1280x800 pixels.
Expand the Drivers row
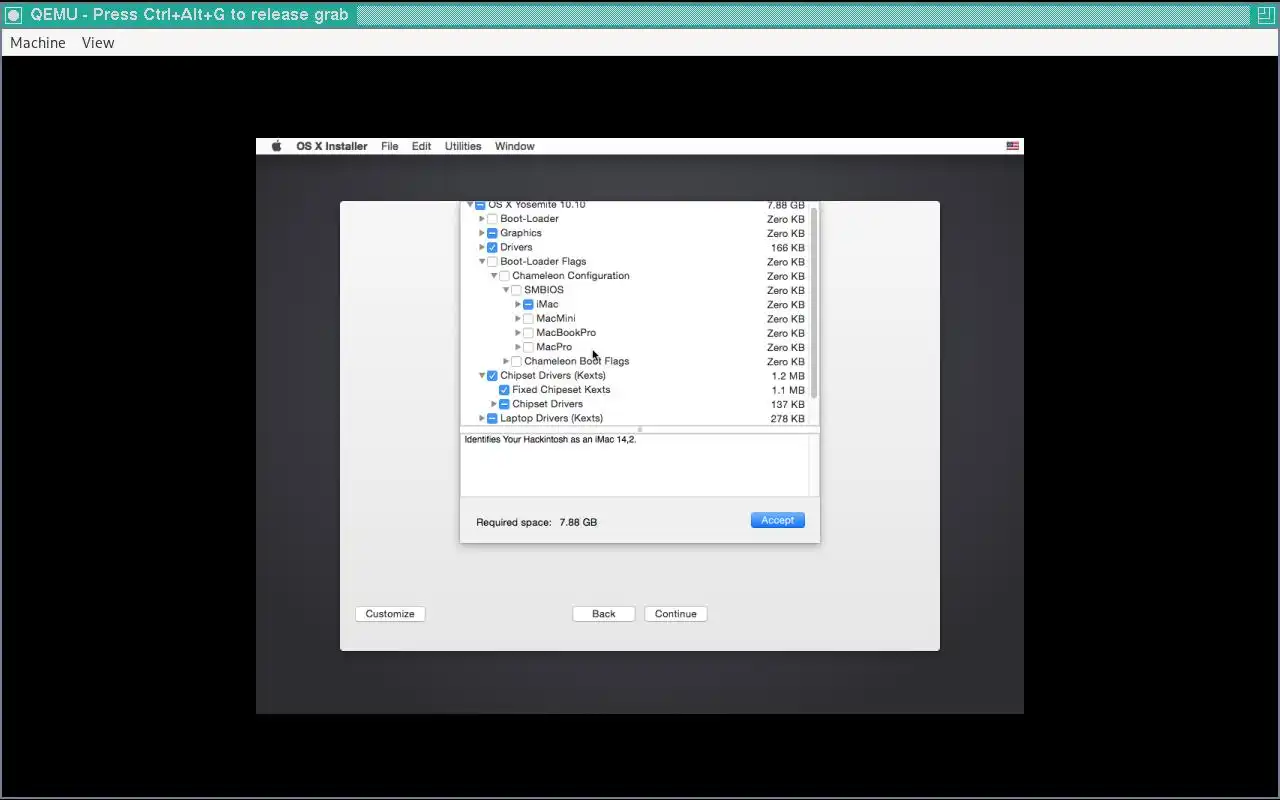click(482, 247)
